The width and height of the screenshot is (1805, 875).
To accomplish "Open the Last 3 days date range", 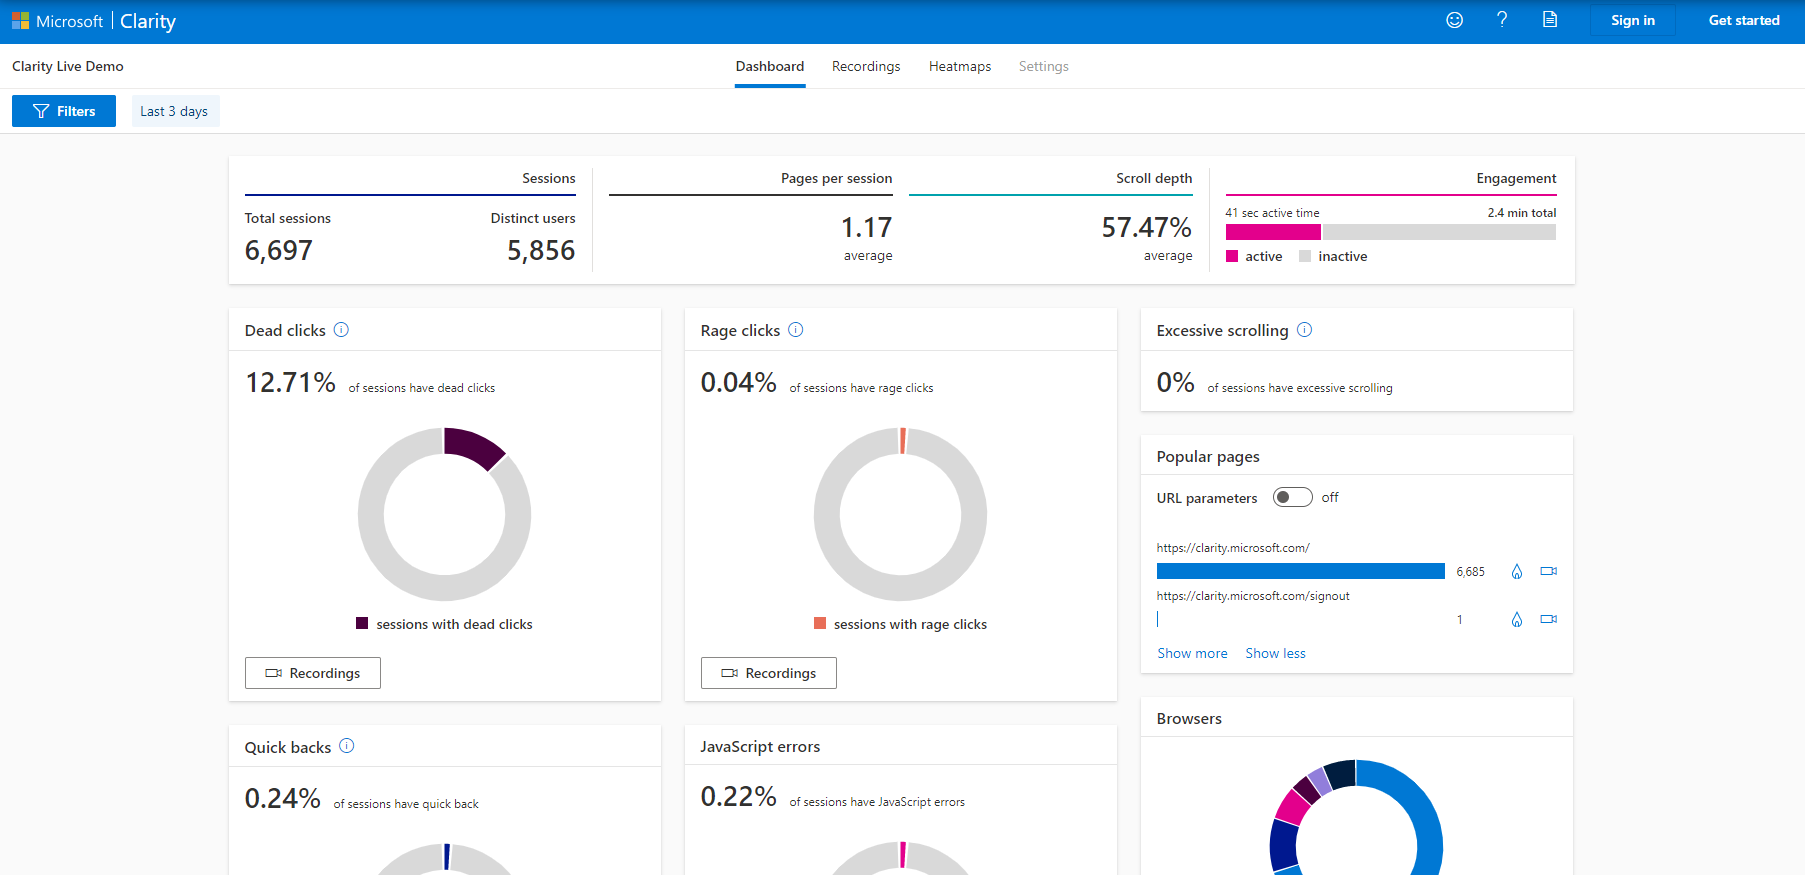I will [x=175, y=111].
